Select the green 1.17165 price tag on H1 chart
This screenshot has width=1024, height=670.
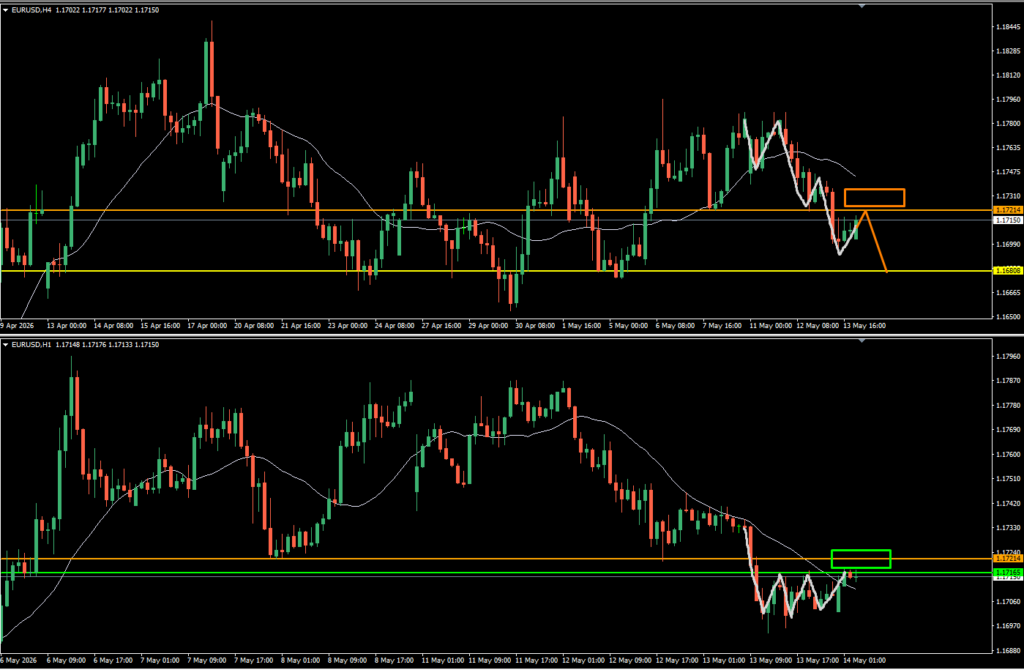[x=1007, y=572]
